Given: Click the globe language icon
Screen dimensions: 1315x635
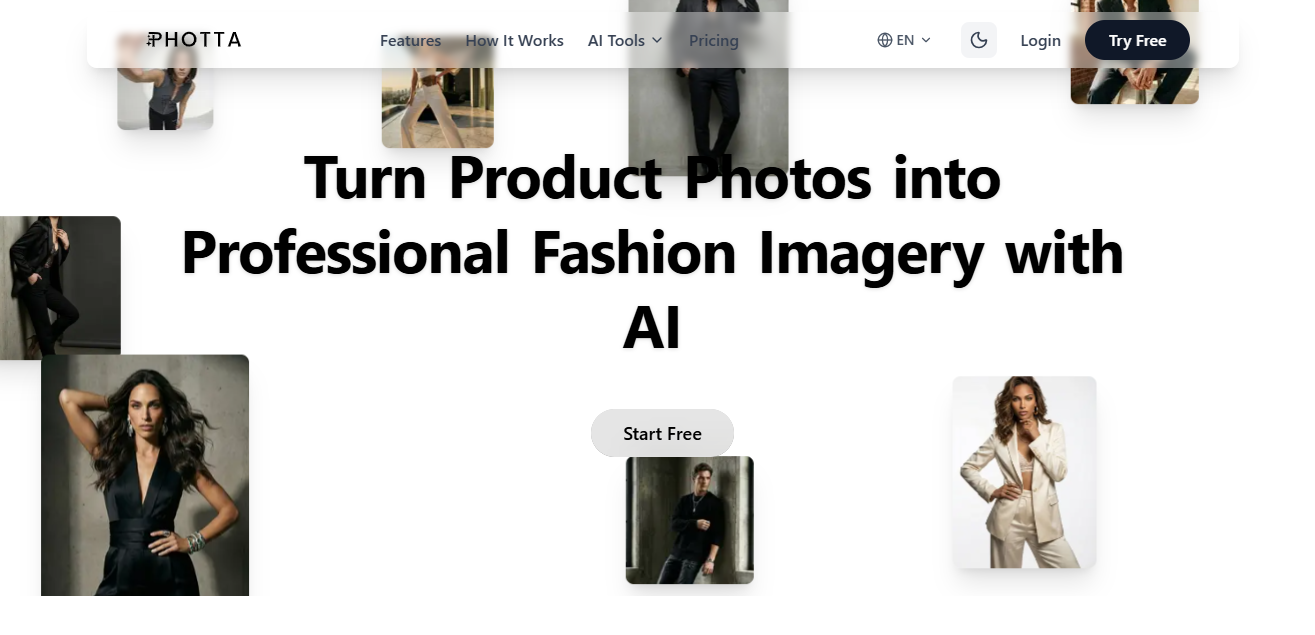Looking at the screenshot, I should 884,40.
